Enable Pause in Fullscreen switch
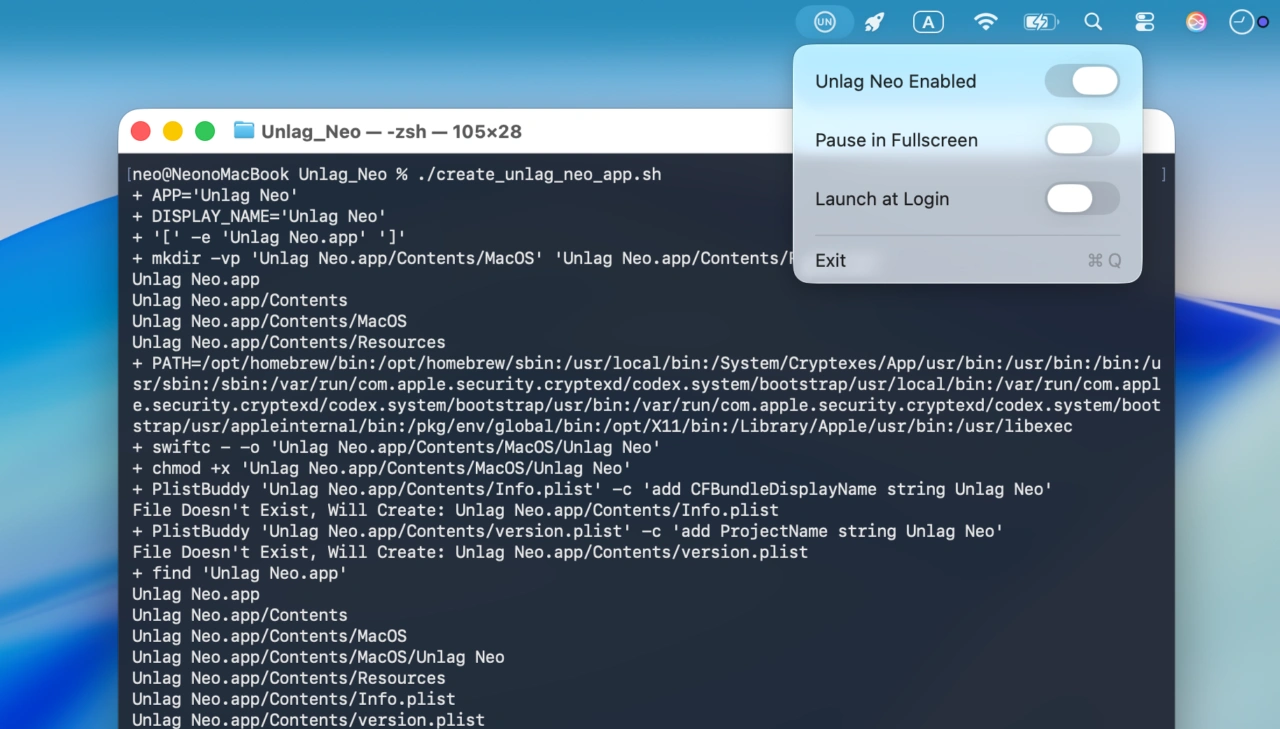 pos(1082,140)
